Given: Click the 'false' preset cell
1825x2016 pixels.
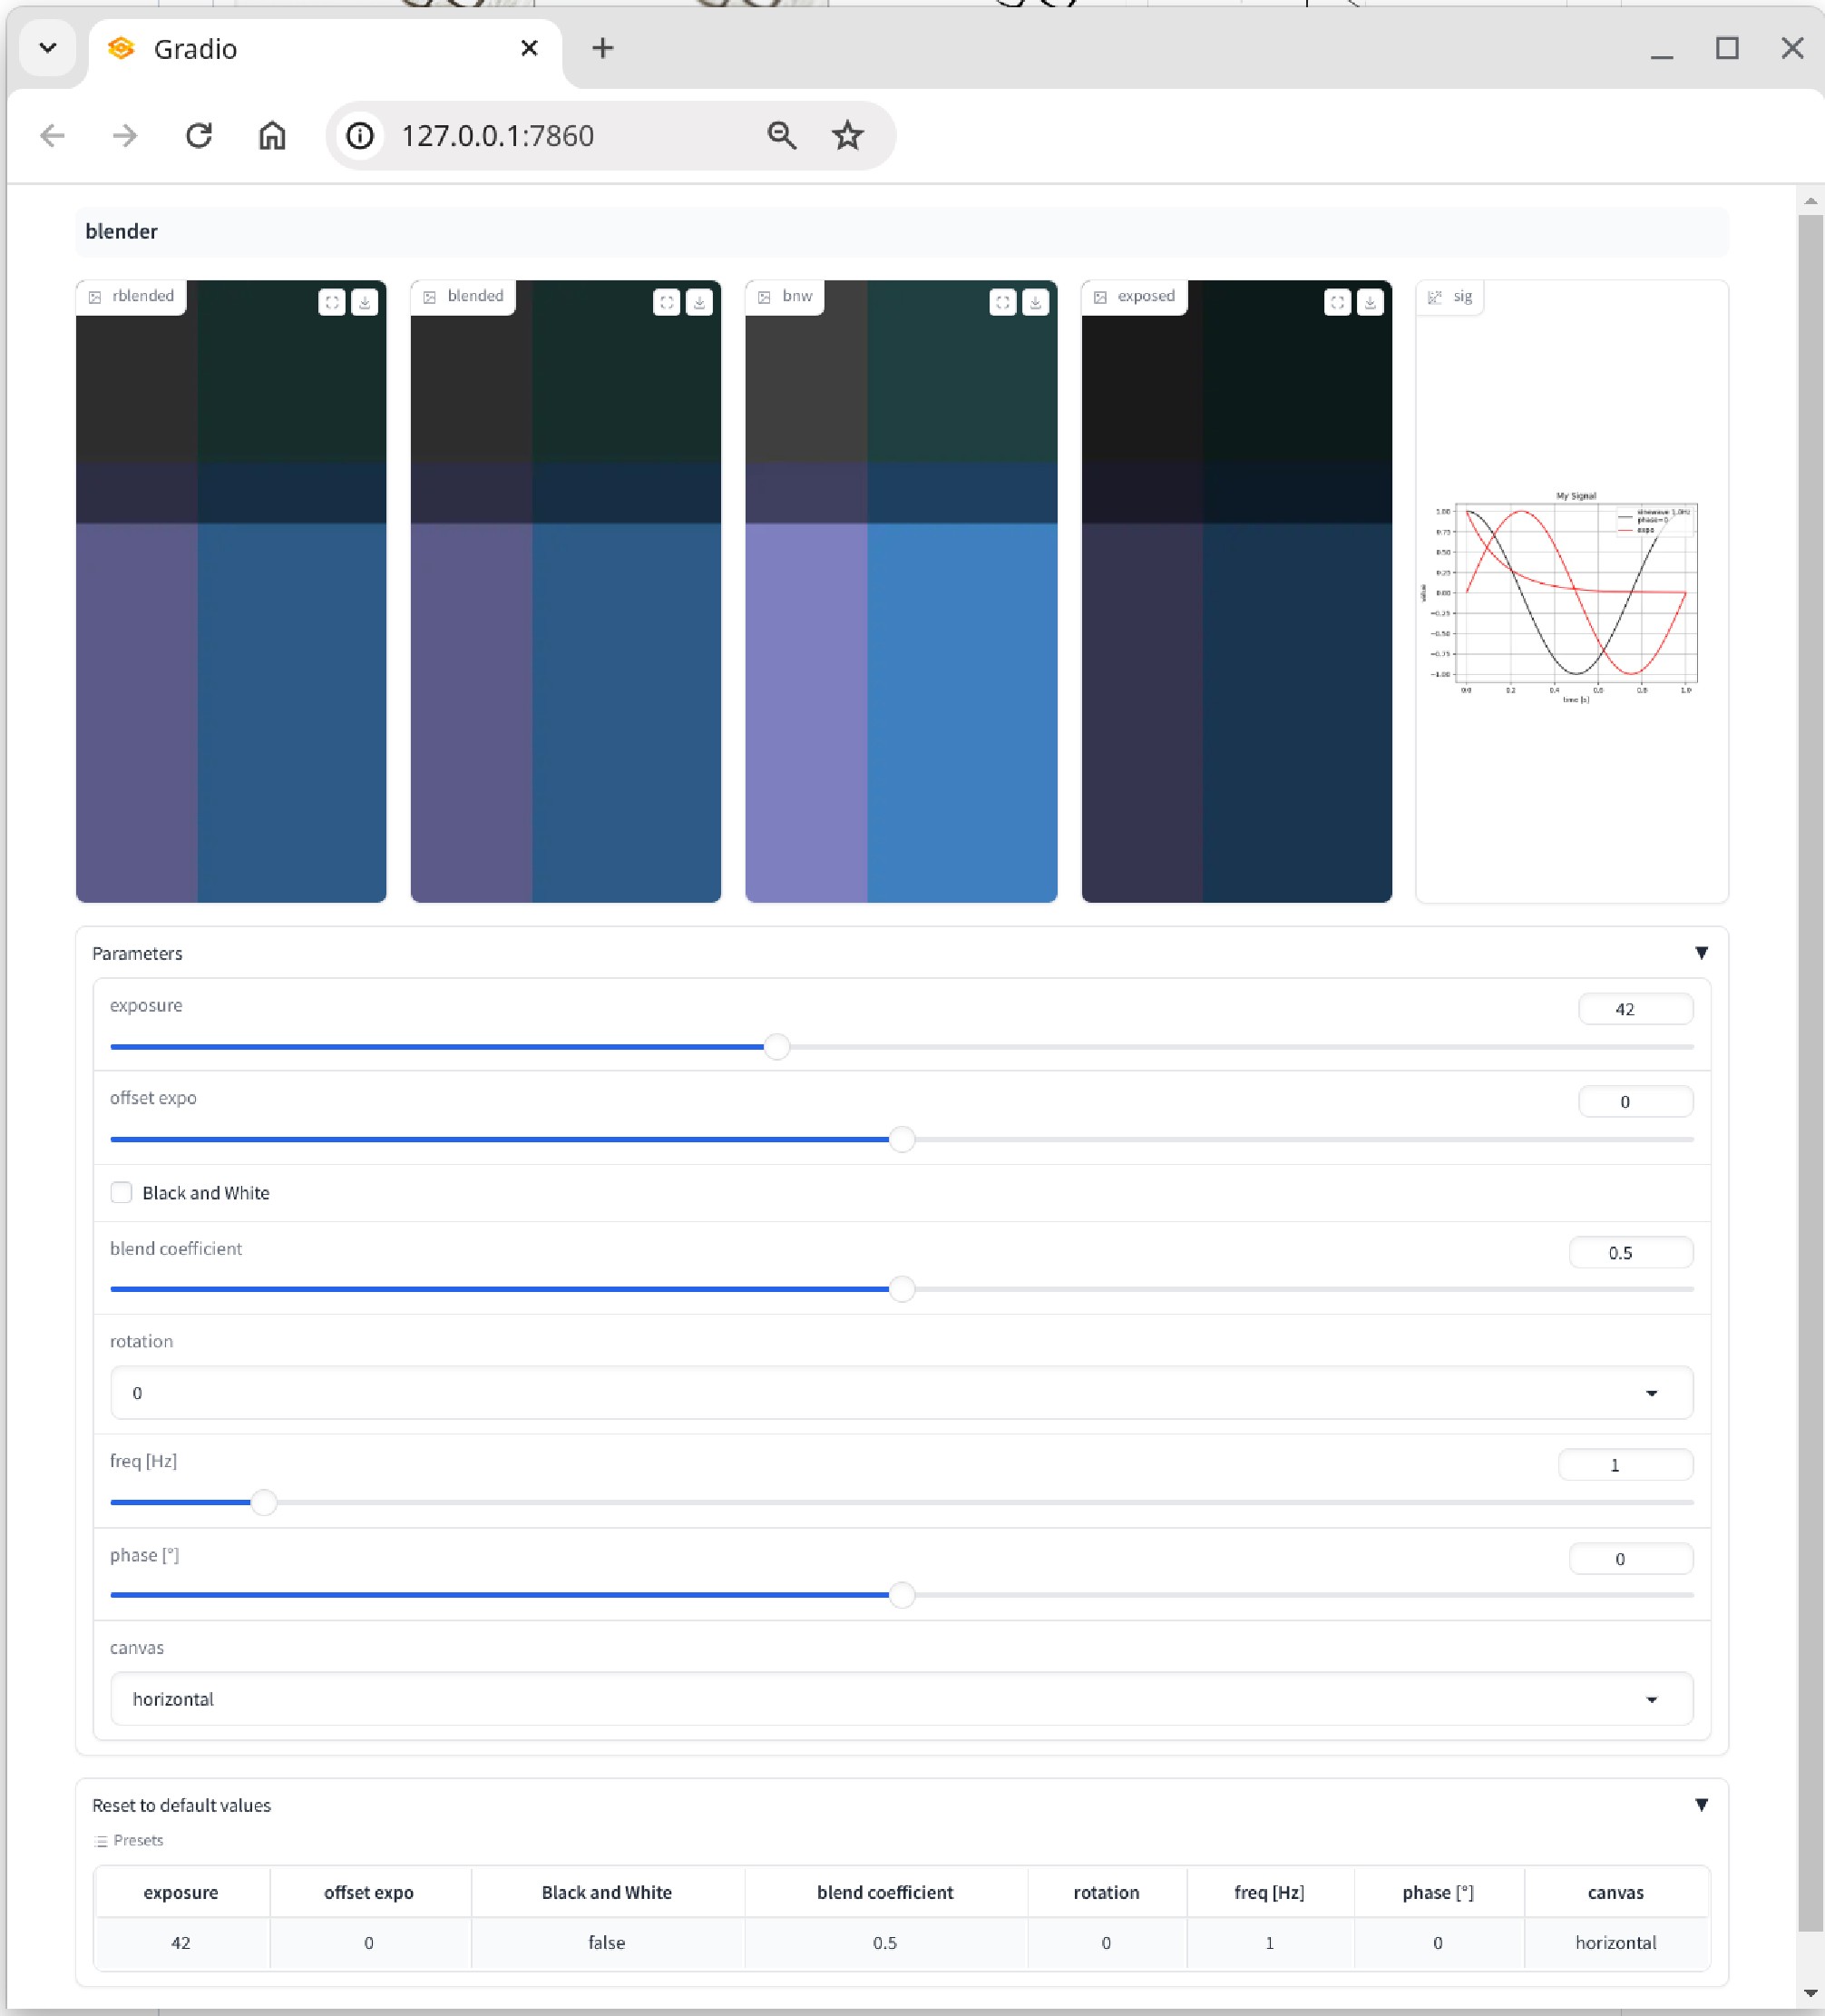Looking at the screenshot, I should click(607, 1943).
